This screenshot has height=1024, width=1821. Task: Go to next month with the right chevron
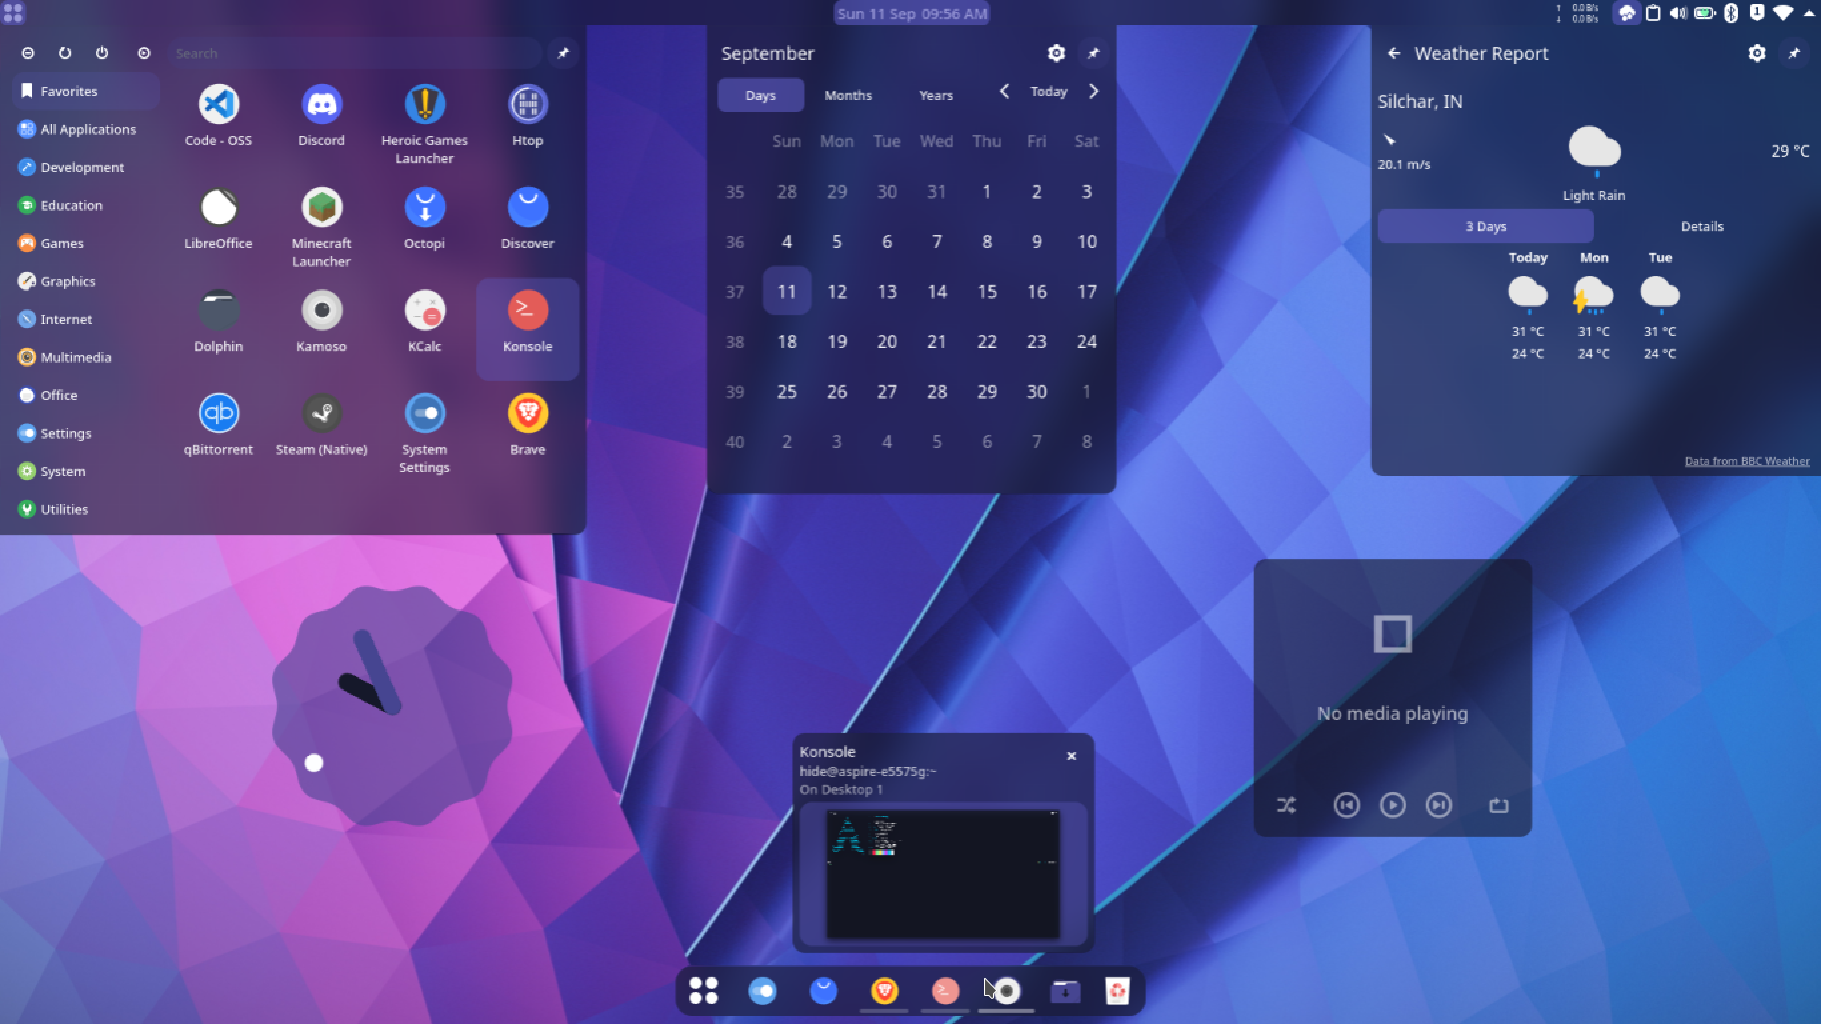click(1094, 91)
